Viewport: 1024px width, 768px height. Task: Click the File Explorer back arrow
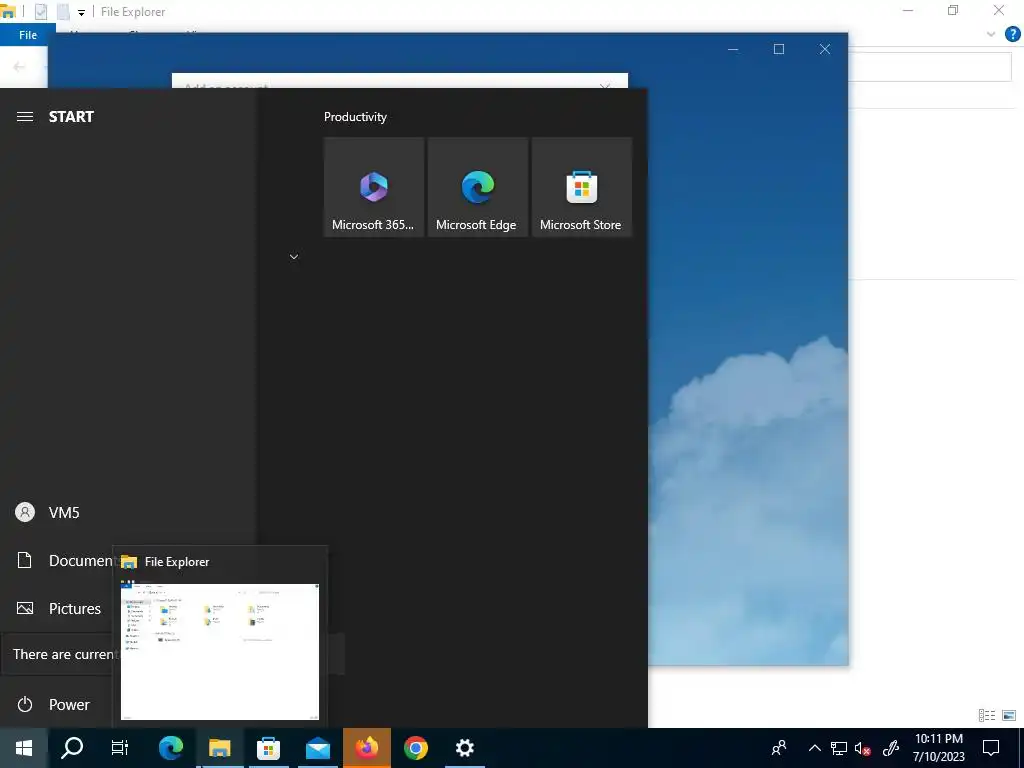pyautogui.click(x=19, y=67)
